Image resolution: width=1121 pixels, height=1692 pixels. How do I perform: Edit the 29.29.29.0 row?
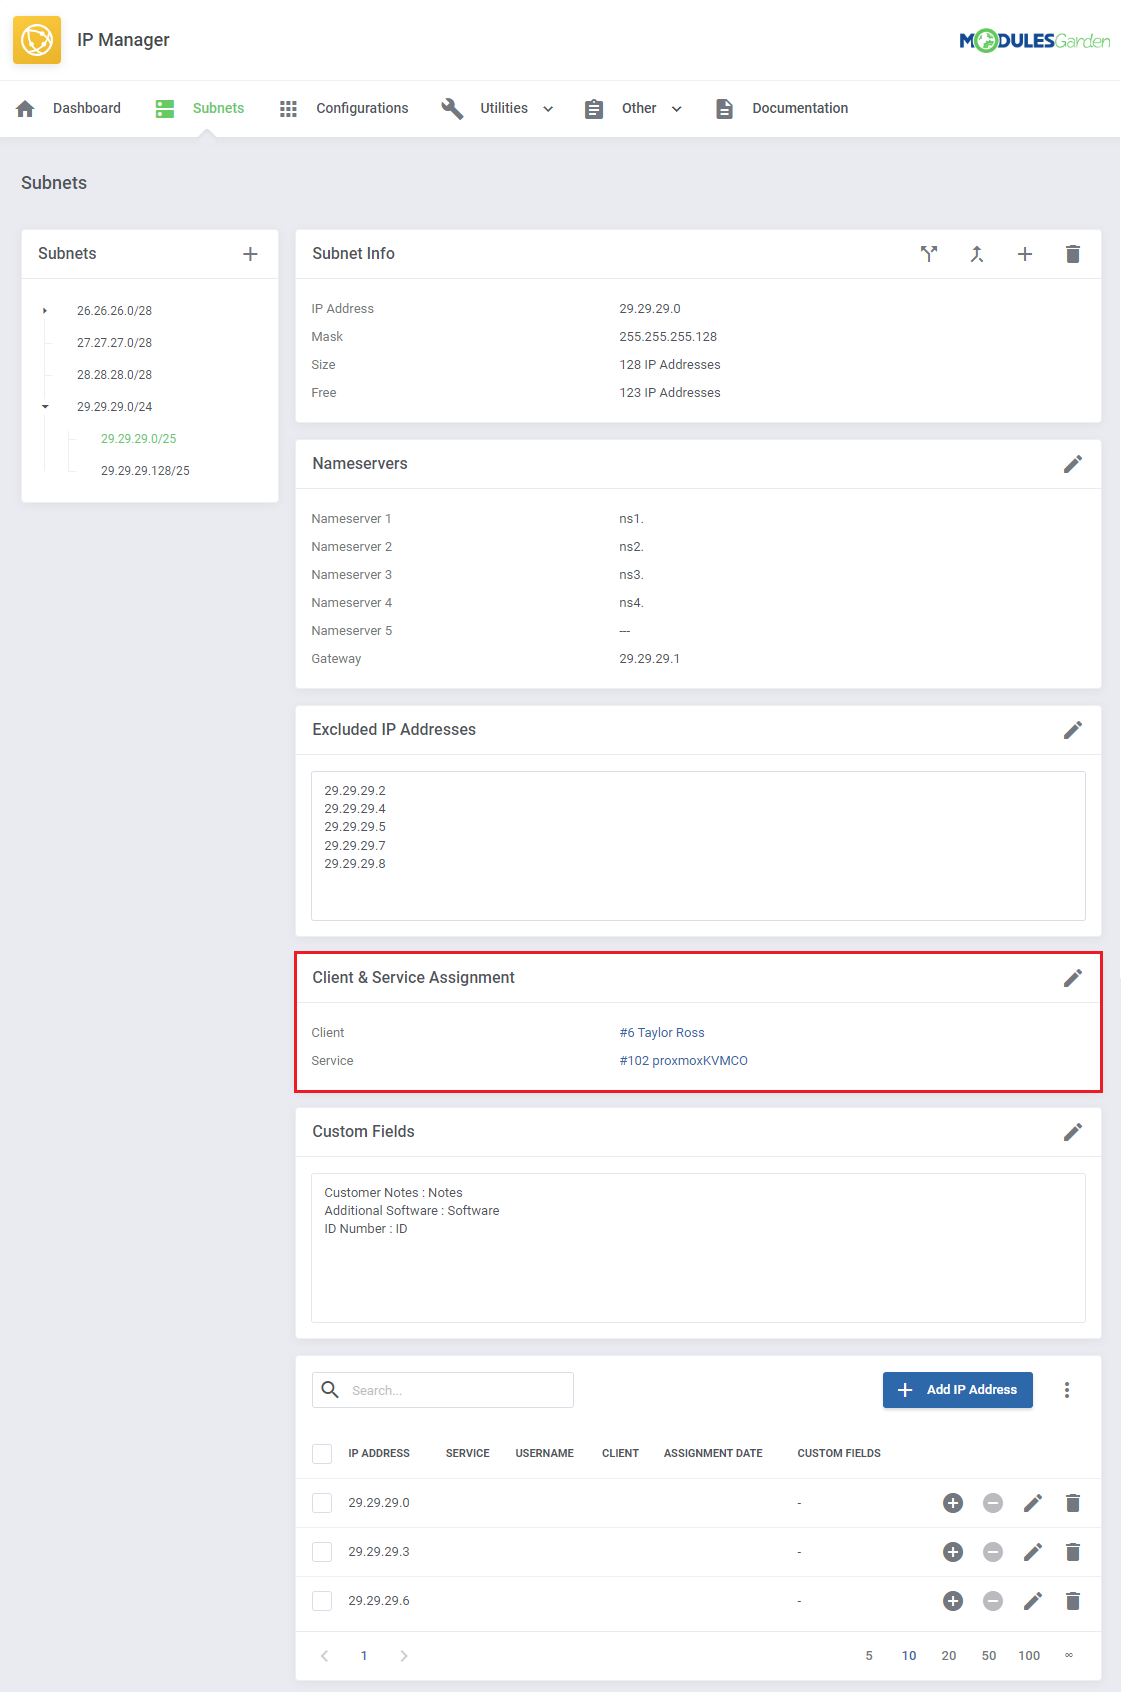point(1033,1503)
